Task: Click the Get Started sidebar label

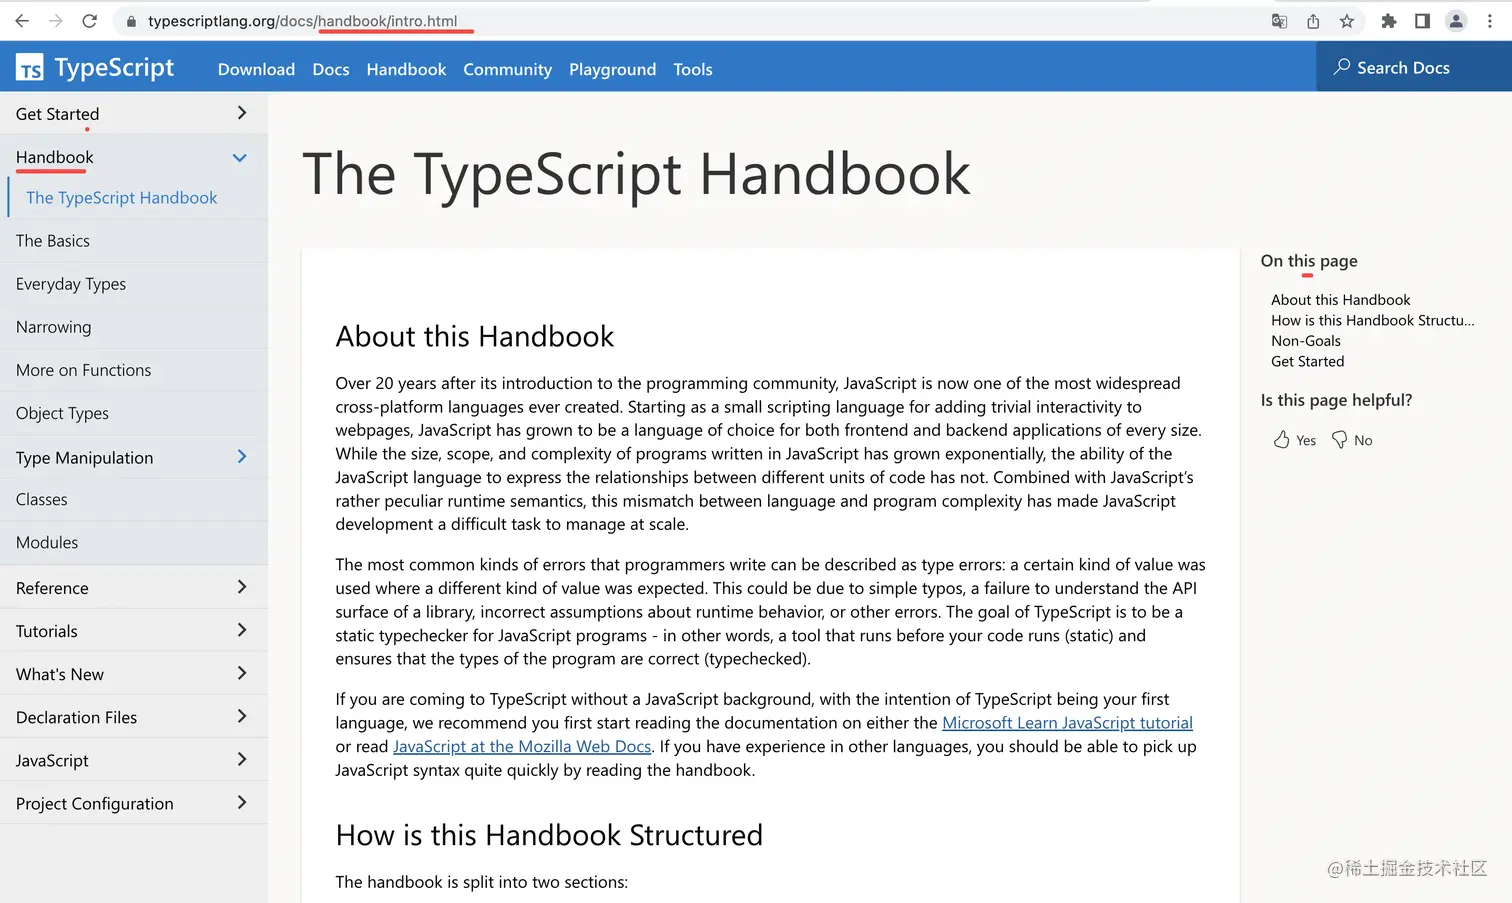Action: (x=57, y=114)
